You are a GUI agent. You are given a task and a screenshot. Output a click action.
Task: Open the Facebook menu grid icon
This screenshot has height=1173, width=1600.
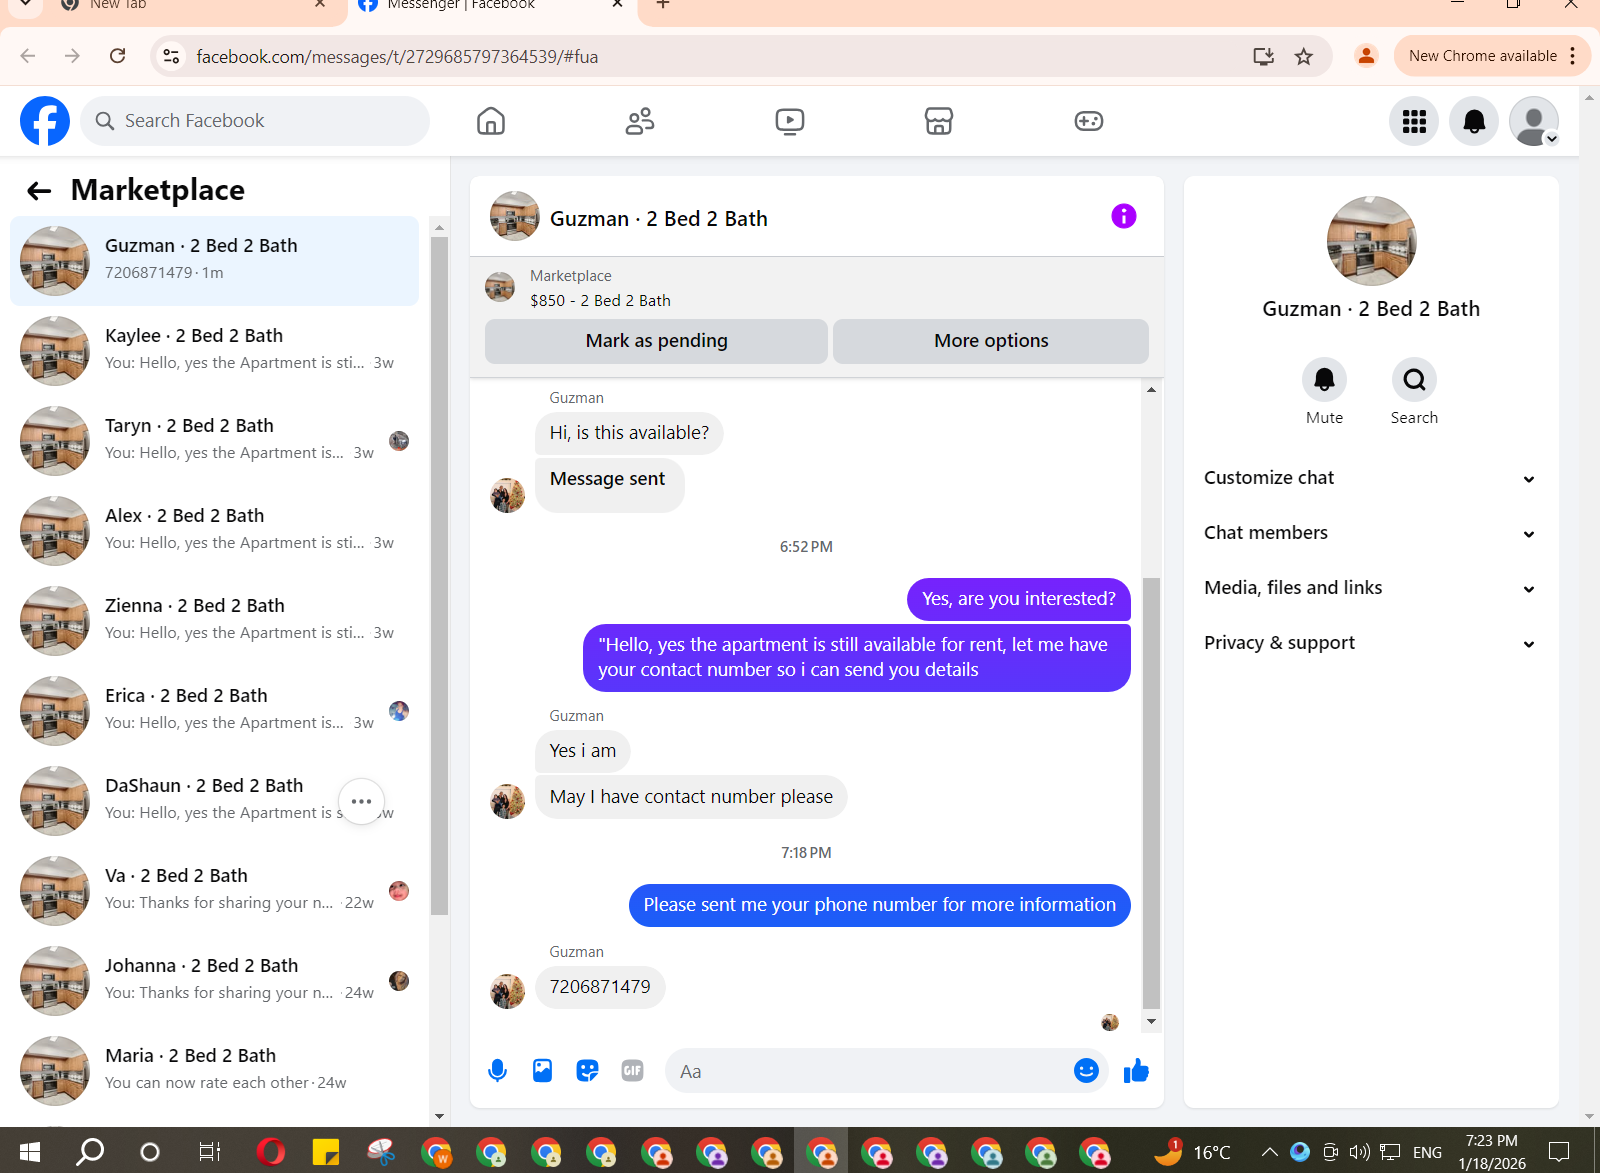coord(1414,121)
